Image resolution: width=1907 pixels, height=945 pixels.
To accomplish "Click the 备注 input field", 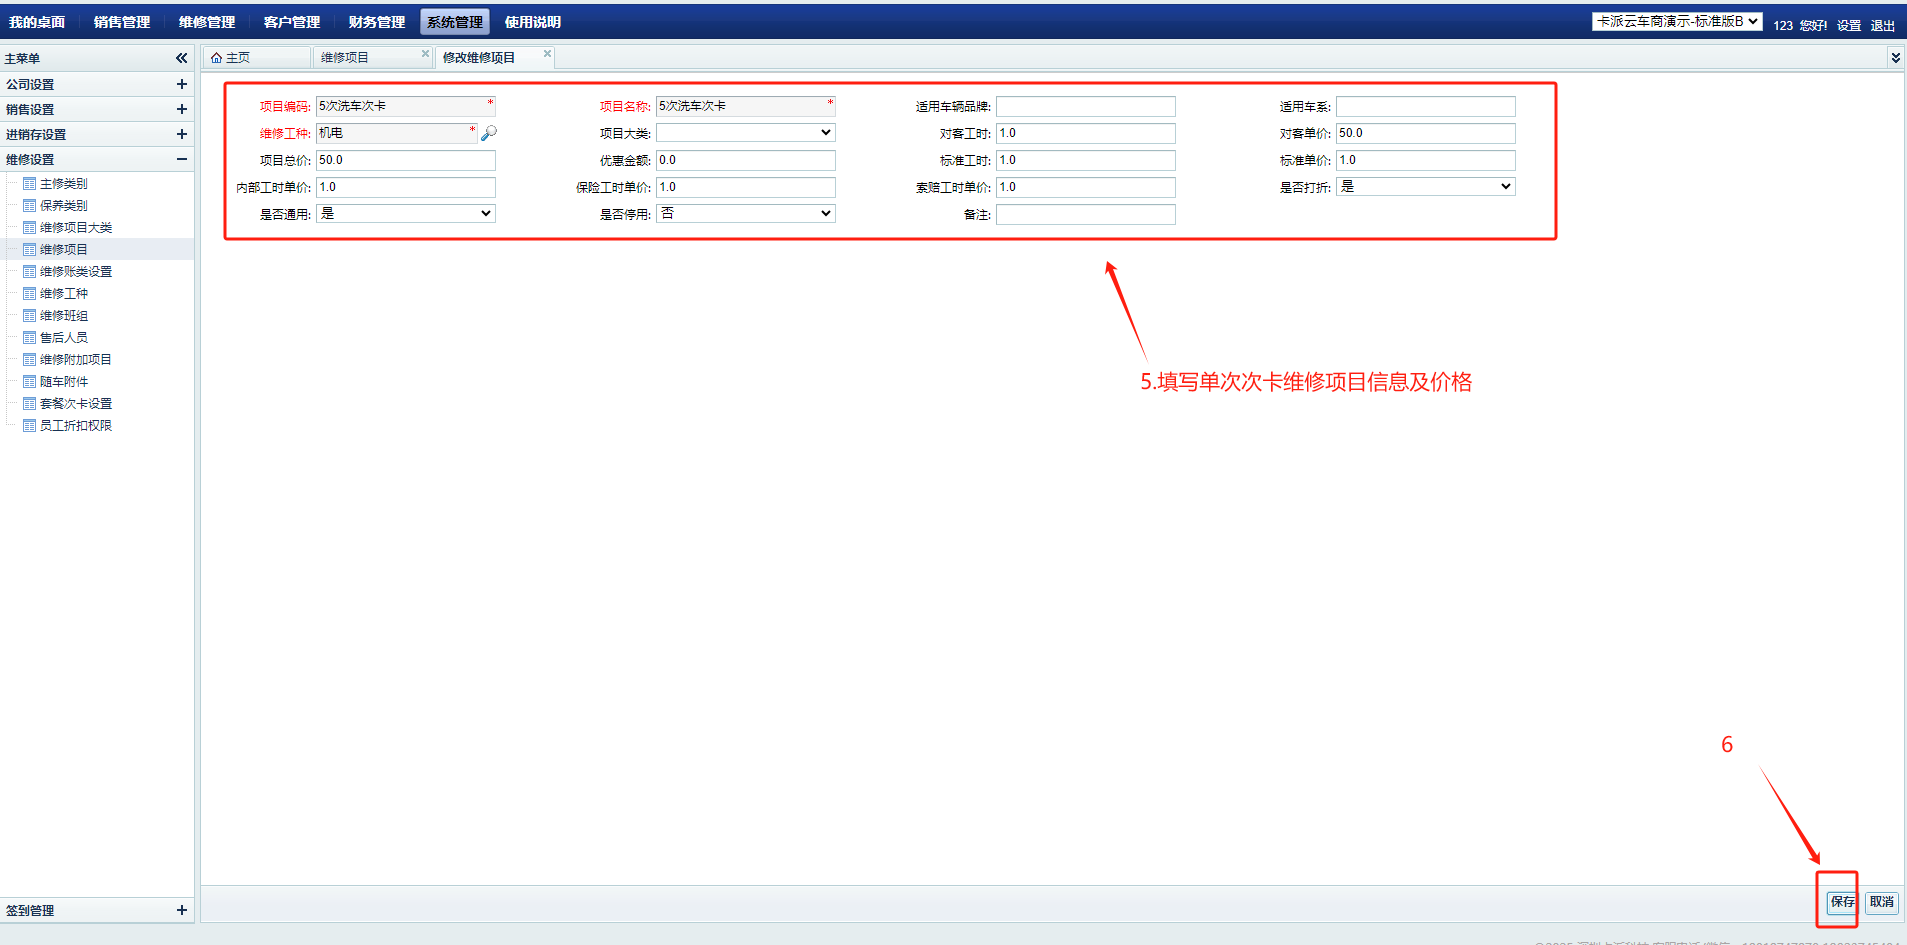I will (1085, 215).
